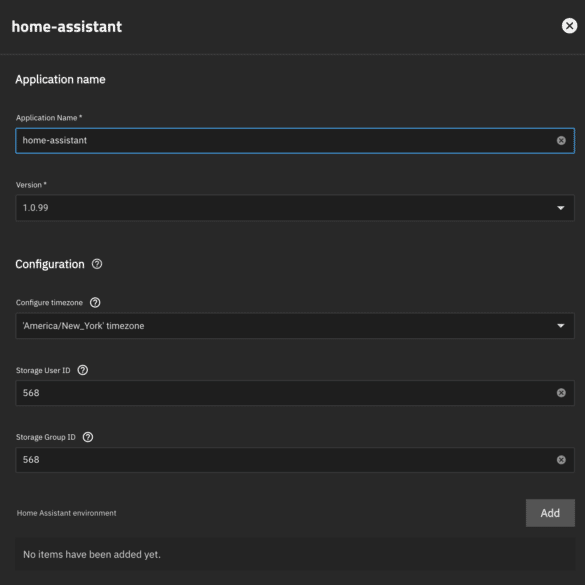Select the Application name section heading
This screenshot has width=585, height=585.
coord(60,79)
